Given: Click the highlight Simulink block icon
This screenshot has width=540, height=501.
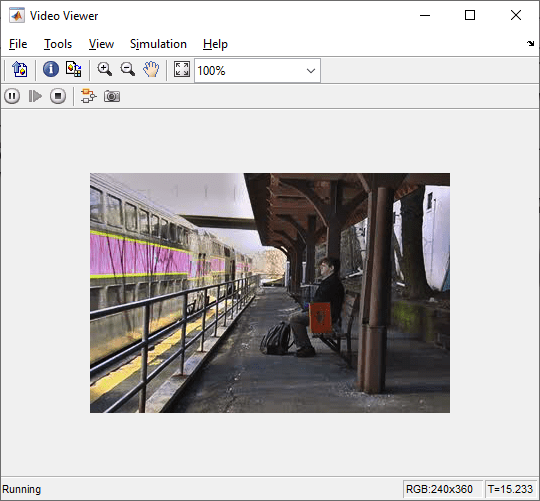Looking at the screenshot, I should point(89,96).
